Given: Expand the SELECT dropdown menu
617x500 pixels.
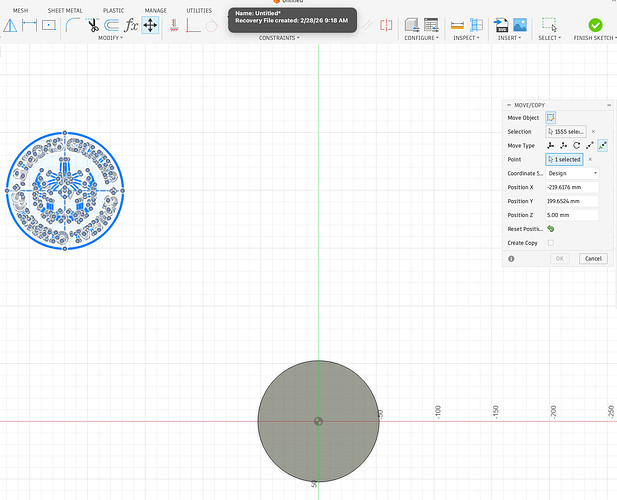Looking at the screenshot, I should tap(550, 38).
